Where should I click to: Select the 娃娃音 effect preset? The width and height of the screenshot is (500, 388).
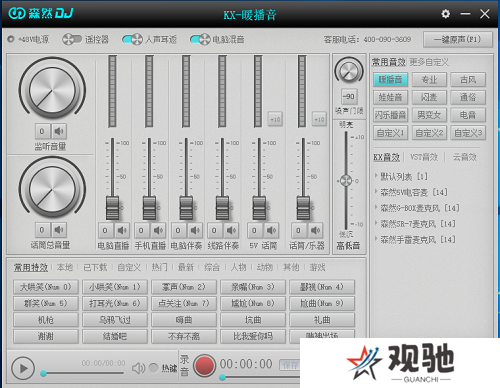pyautogui.click(x=390, y=97)
